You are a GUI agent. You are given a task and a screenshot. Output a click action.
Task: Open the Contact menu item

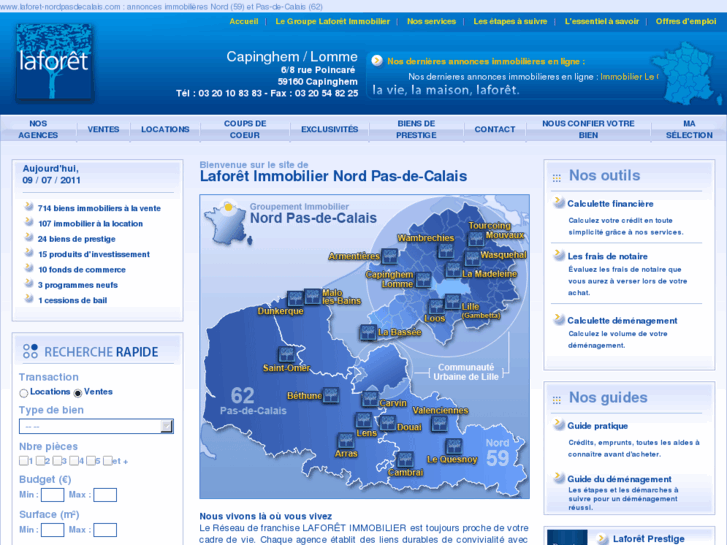coord(495,129)
